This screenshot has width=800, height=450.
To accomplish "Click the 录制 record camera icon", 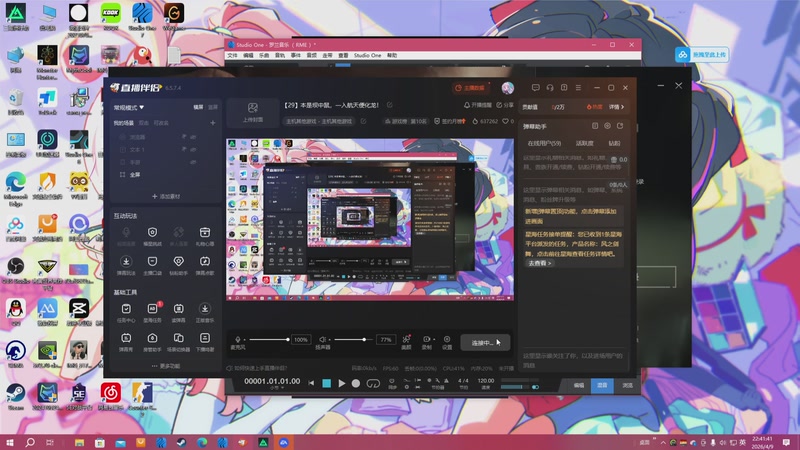I will tap(426, 339).
